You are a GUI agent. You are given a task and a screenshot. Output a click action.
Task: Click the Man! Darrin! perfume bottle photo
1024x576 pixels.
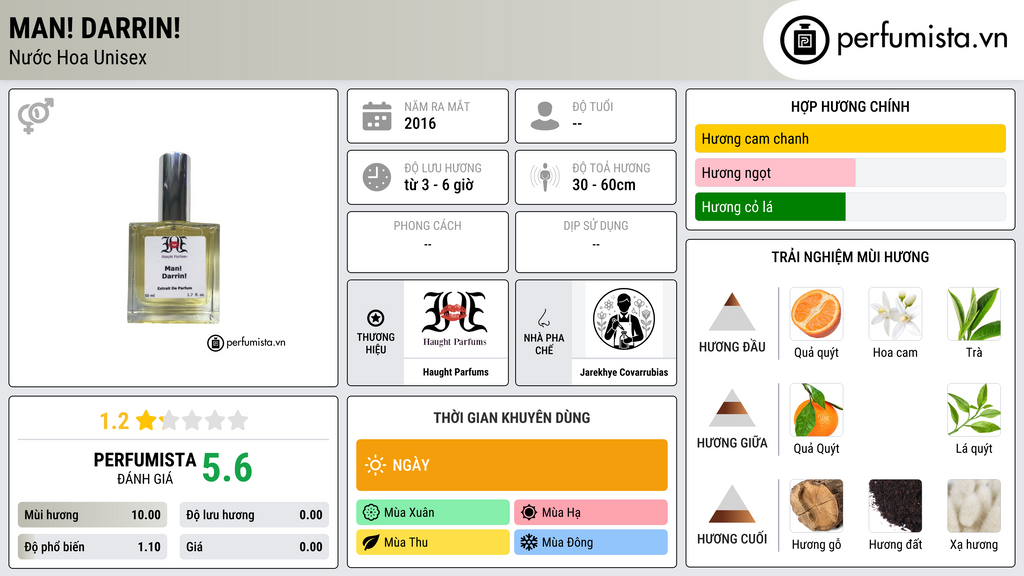(x=174, y=238)
